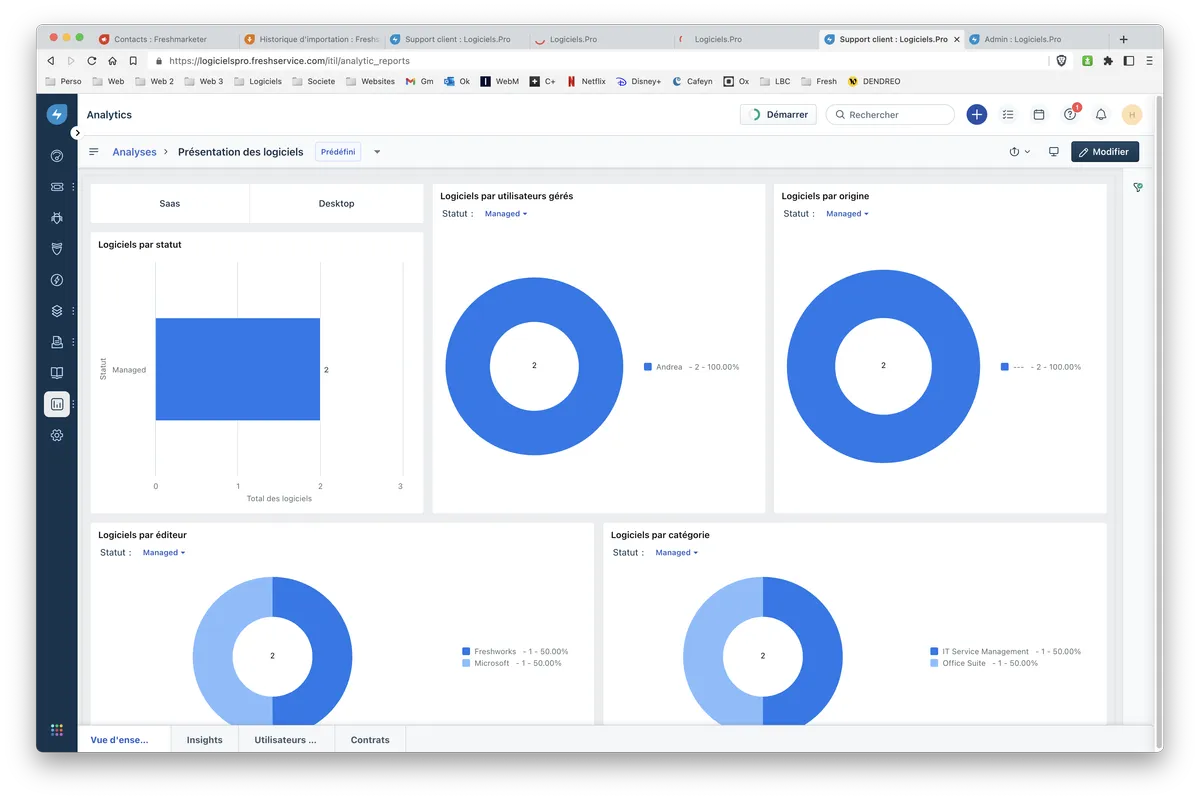
Task: Switch to Vue d'ense... bottom tab
Action: pyautogui.click(x=125, y=740)
